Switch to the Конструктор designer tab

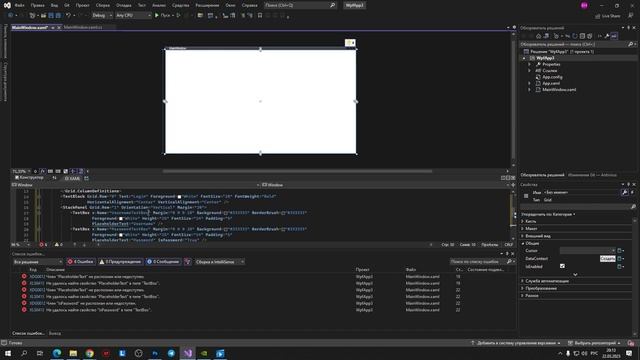coord(29,178)
